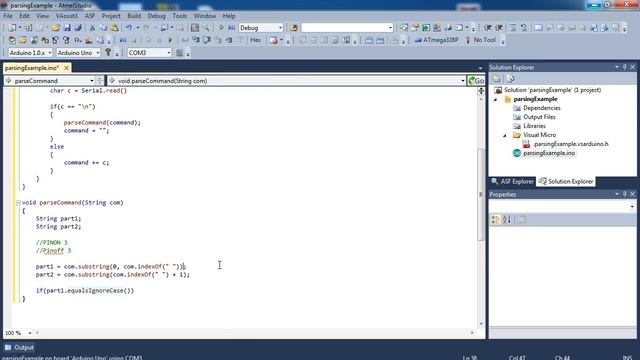The height and width of the screenshot is (360, 640).
Task: Click the '//PINON 3' comment line
Action: coord(51,243)
